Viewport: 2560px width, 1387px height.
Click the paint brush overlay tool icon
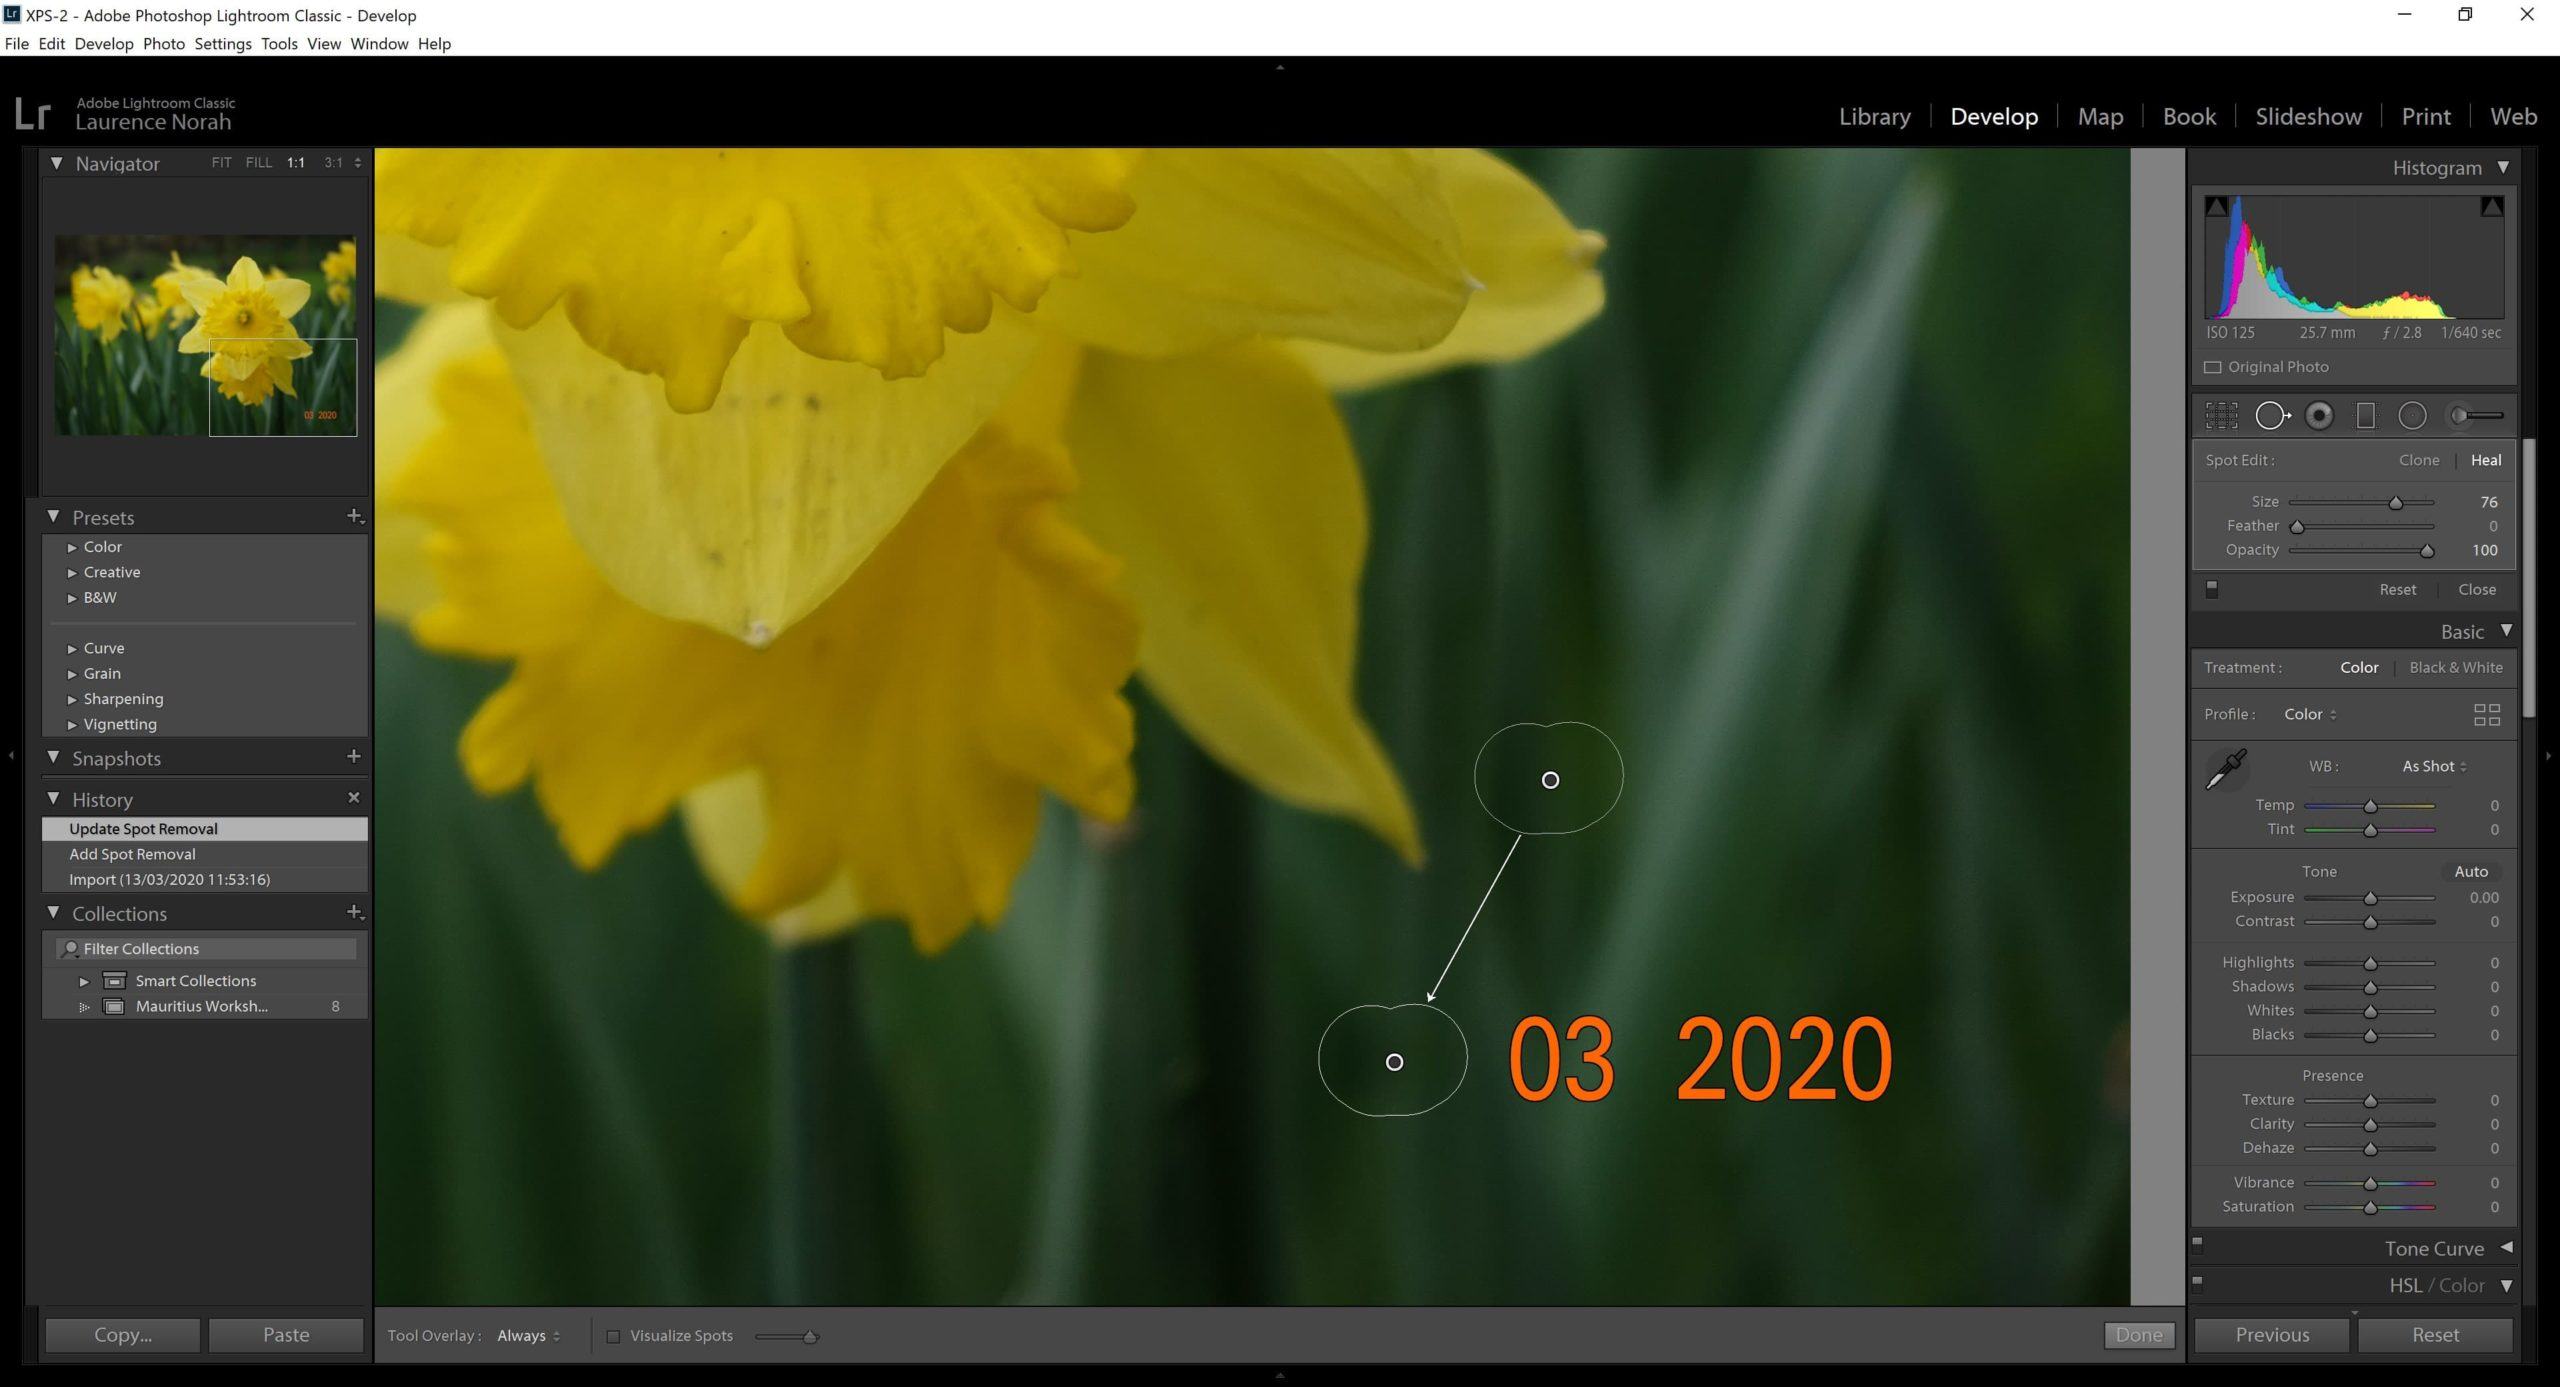[2473, 415]
